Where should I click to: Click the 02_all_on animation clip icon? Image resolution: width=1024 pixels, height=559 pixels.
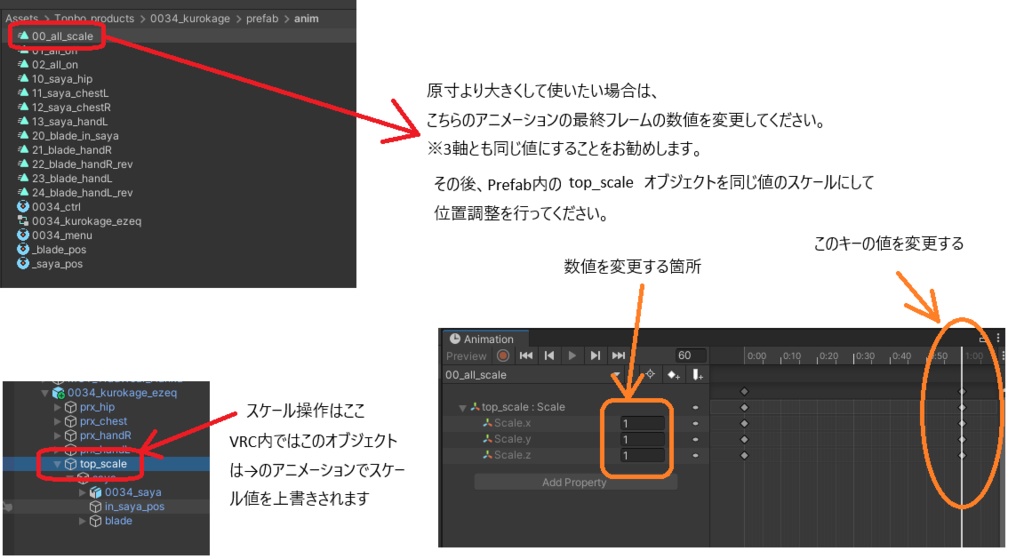[24, 64]
